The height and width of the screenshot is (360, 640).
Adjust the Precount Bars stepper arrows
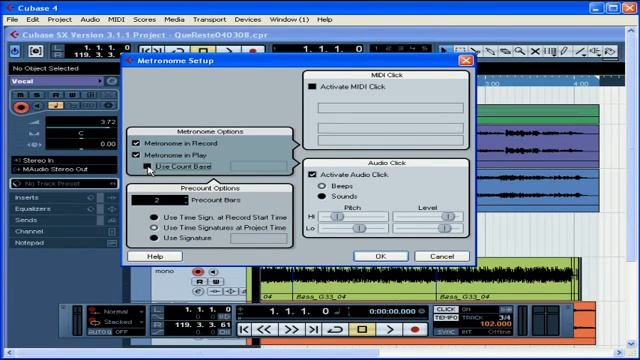[186, 200]
